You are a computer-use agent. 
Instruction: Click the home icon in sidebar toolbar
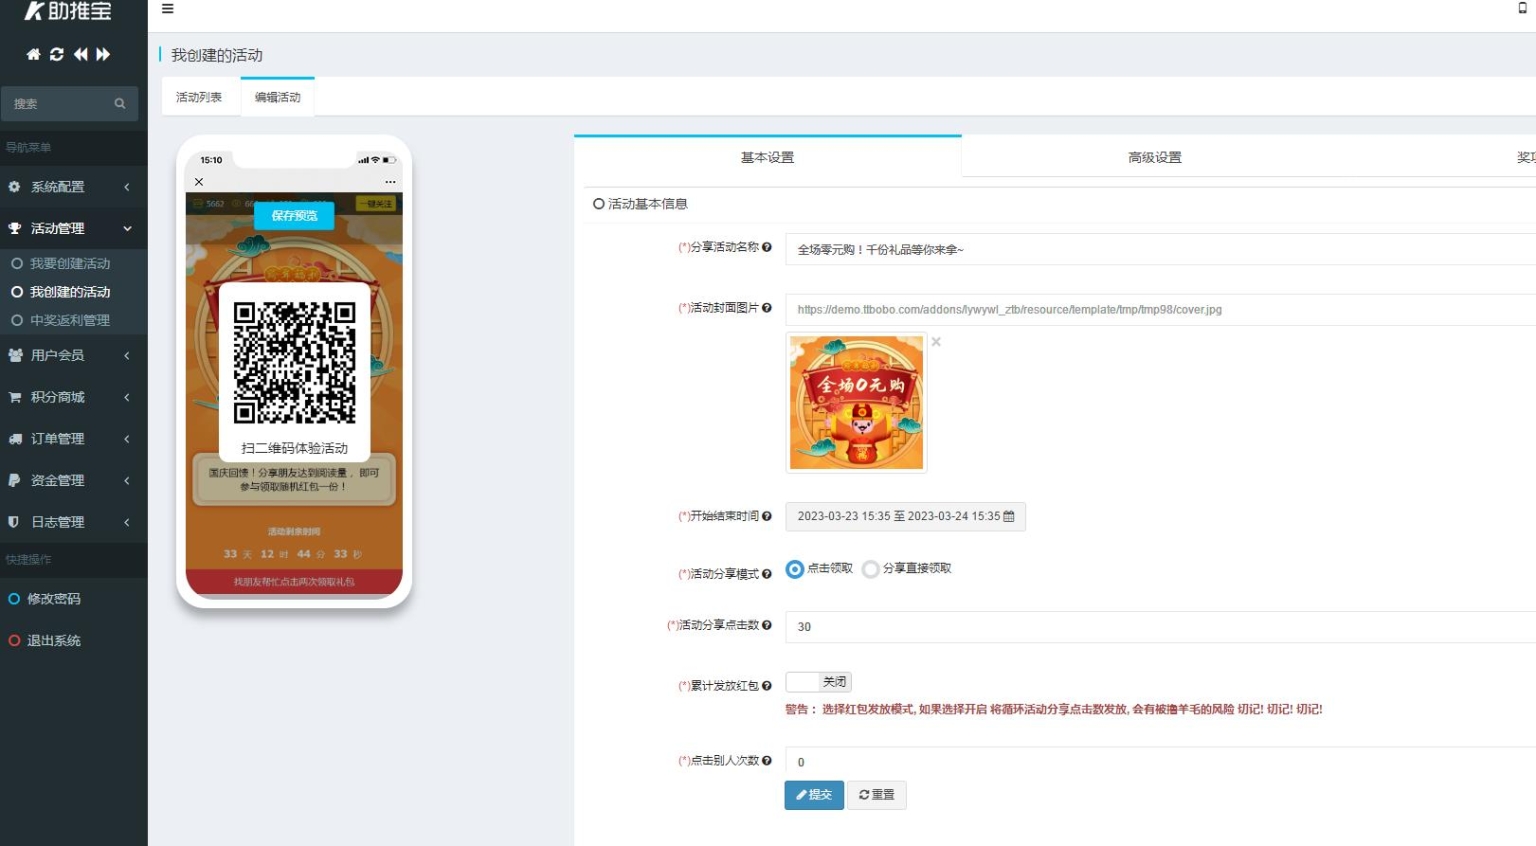[x=32, y=55]
